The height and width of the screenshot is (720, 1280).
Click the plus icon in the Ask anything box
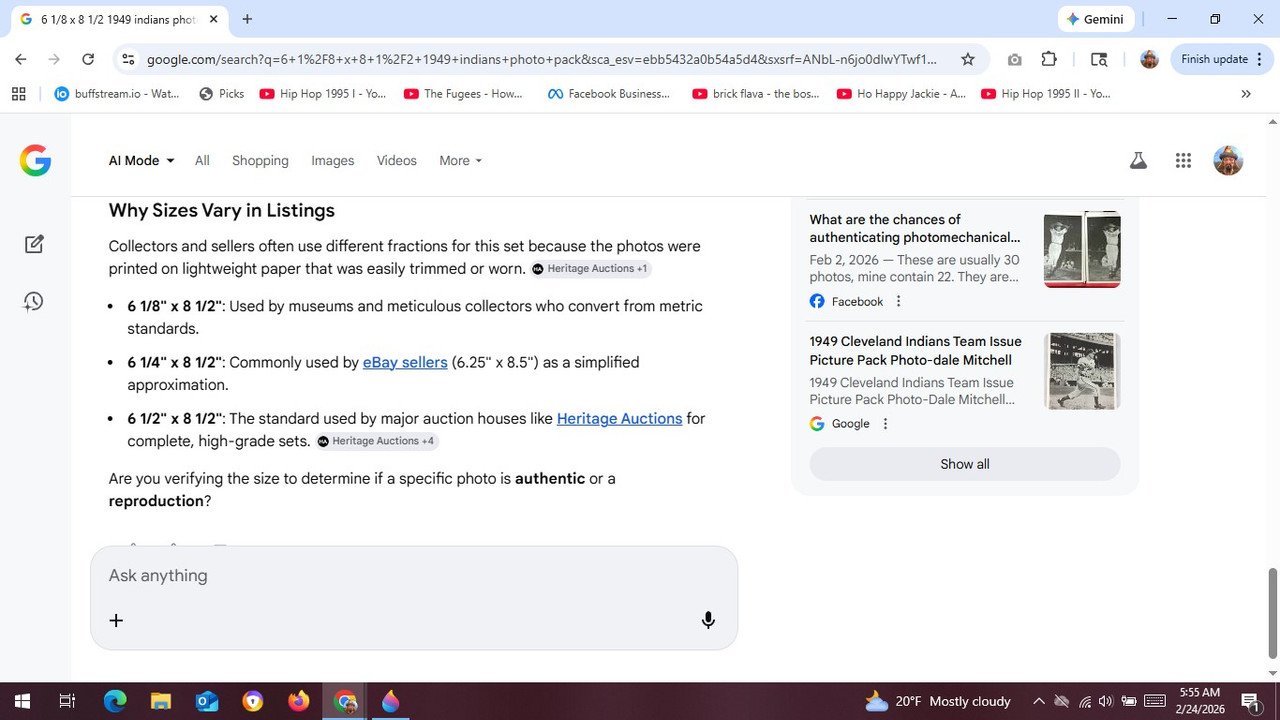[x=116, y=620]
